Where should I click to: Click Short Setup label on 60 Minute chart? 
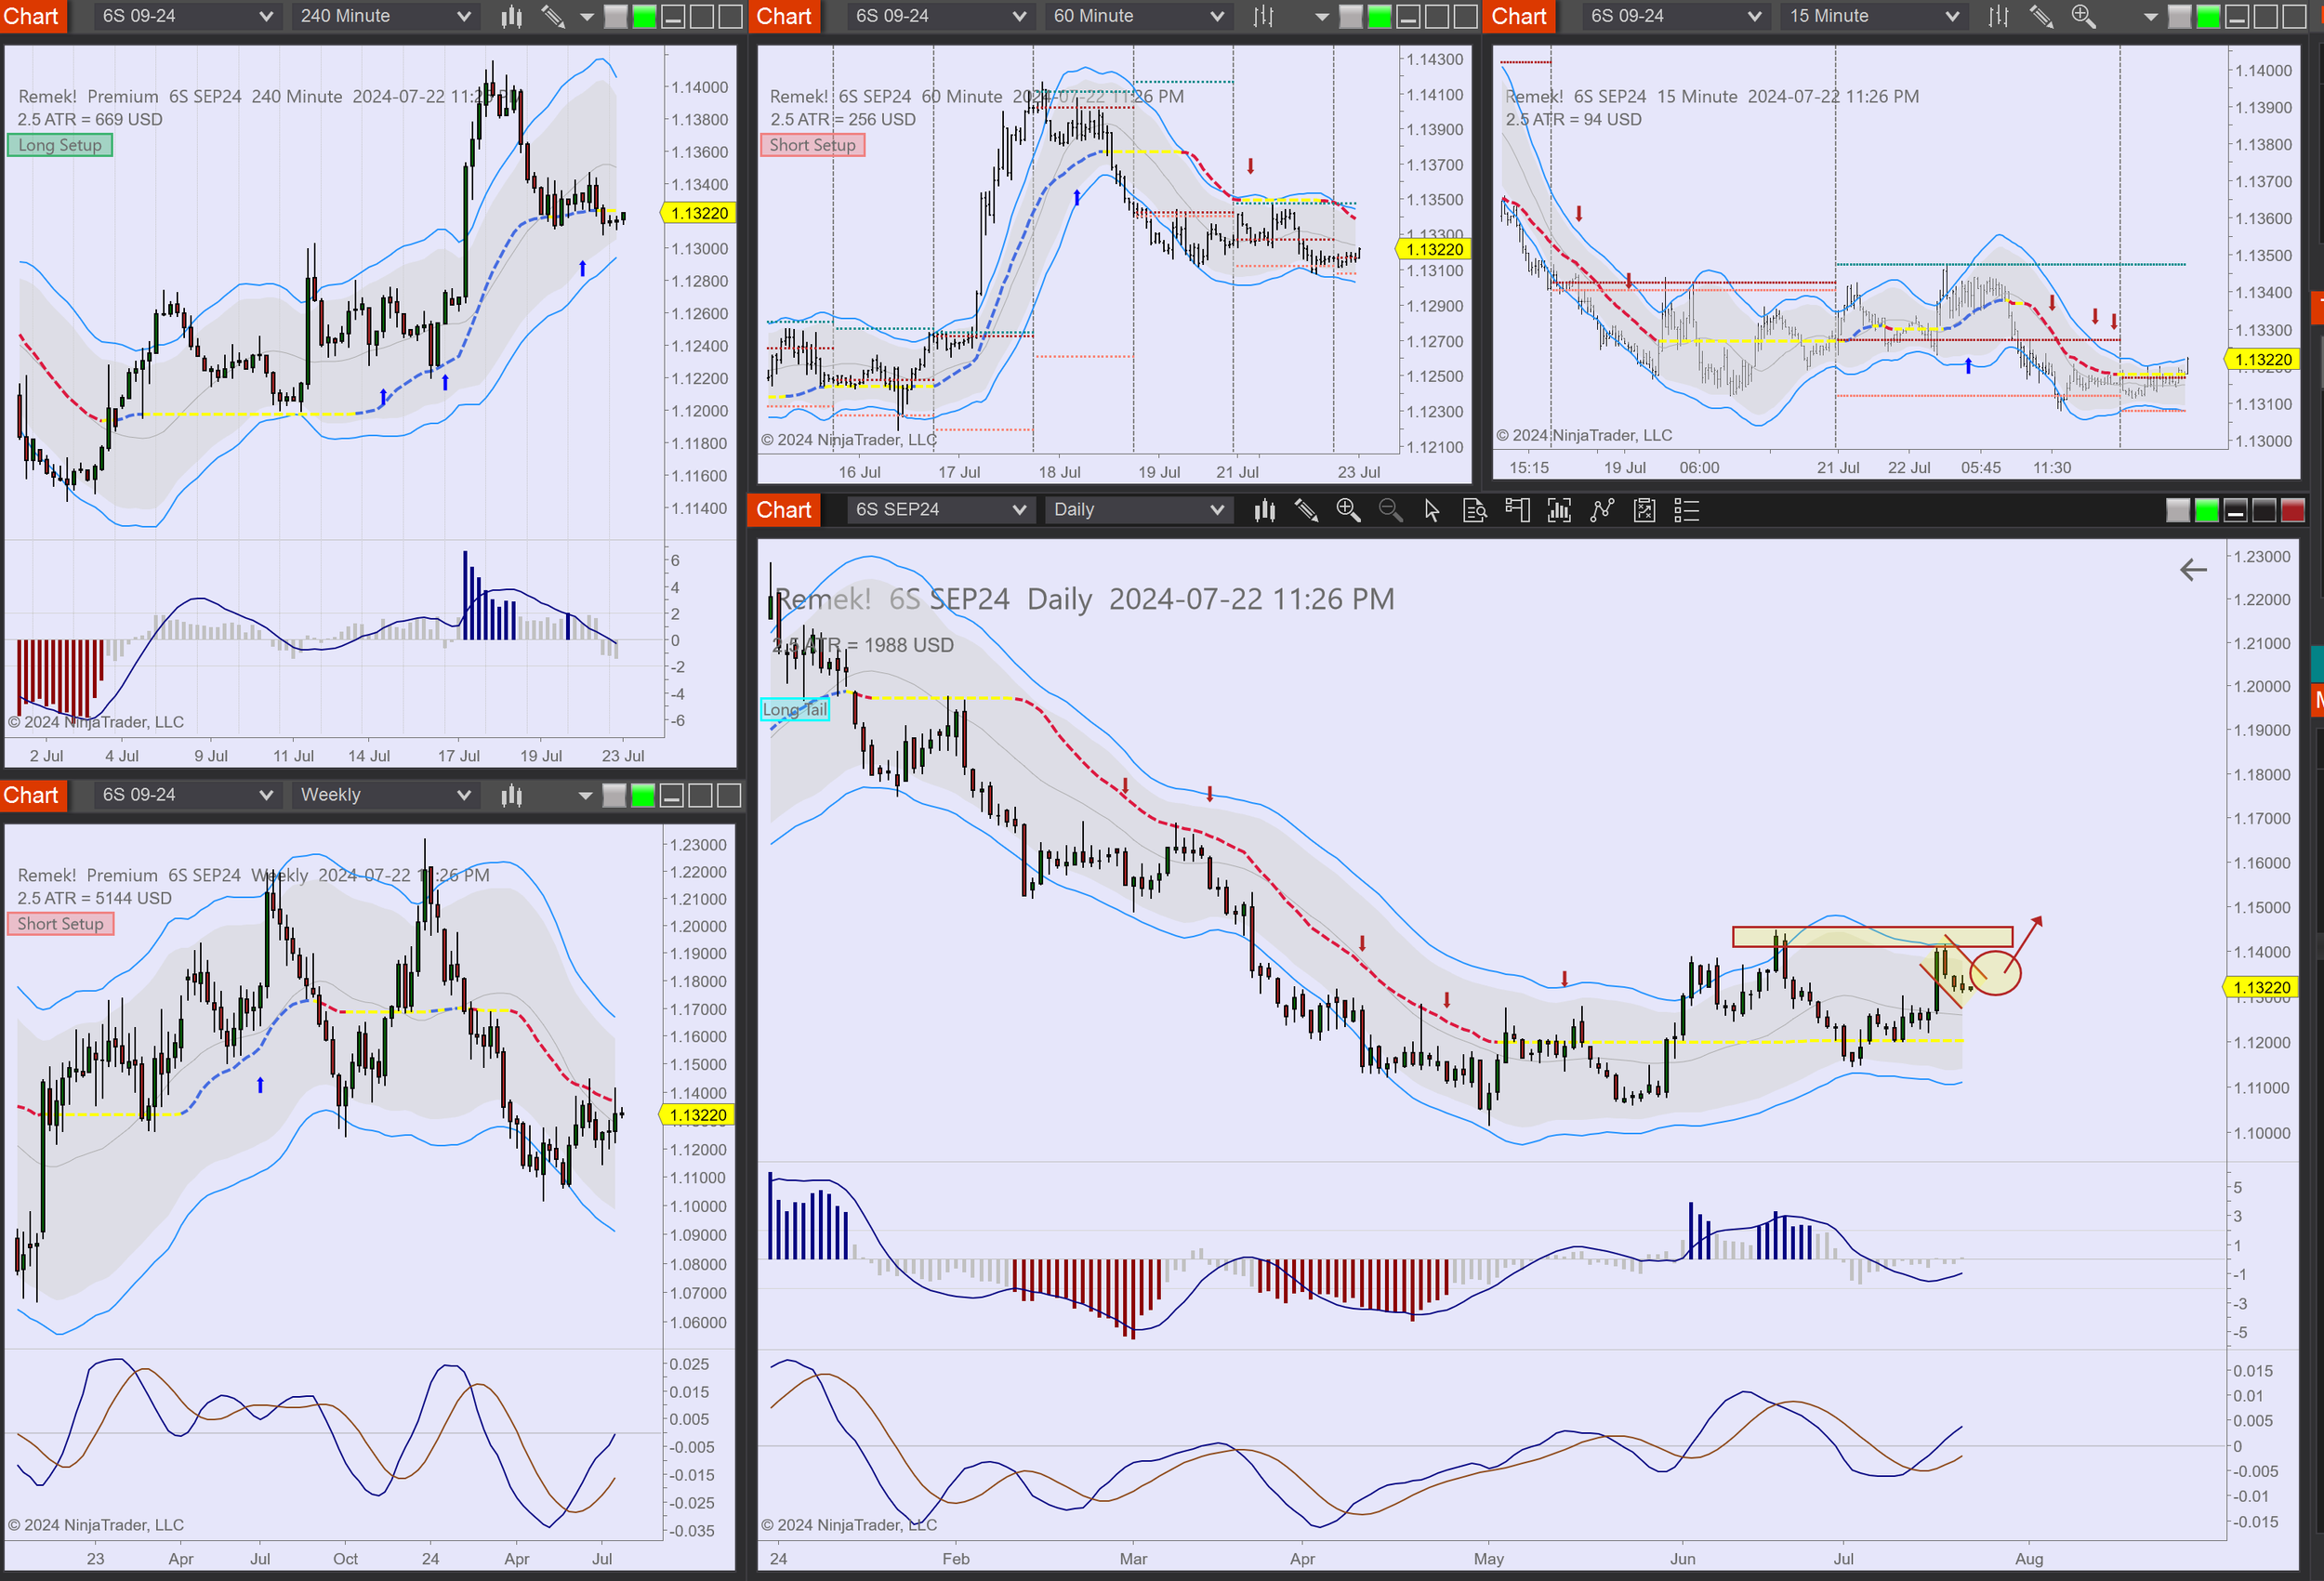pyautogui.click(x=812, y=145)
